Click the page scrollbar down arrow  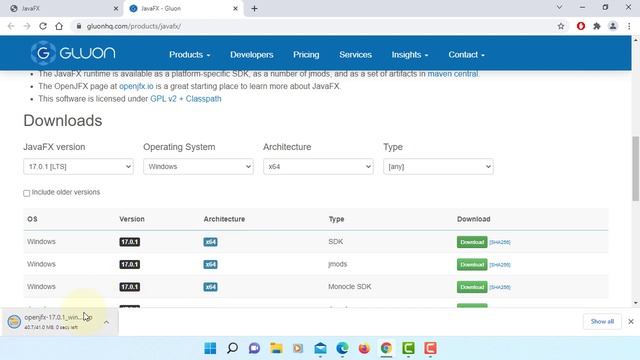tap(636, 303)
